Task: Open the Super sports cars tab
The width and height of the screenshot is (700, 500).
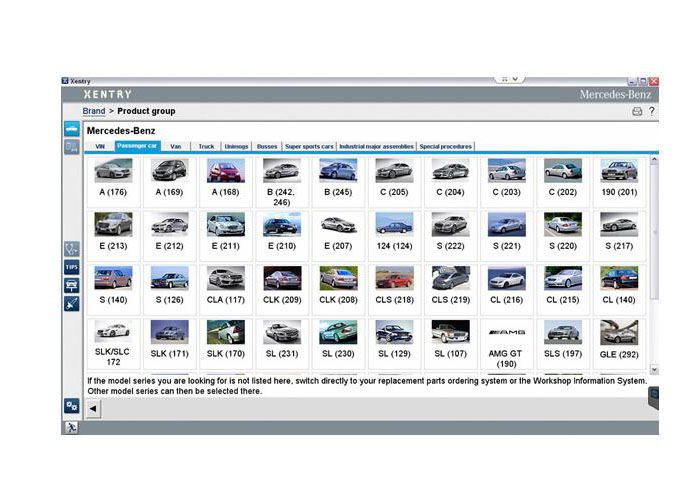Action: (309, 146)
